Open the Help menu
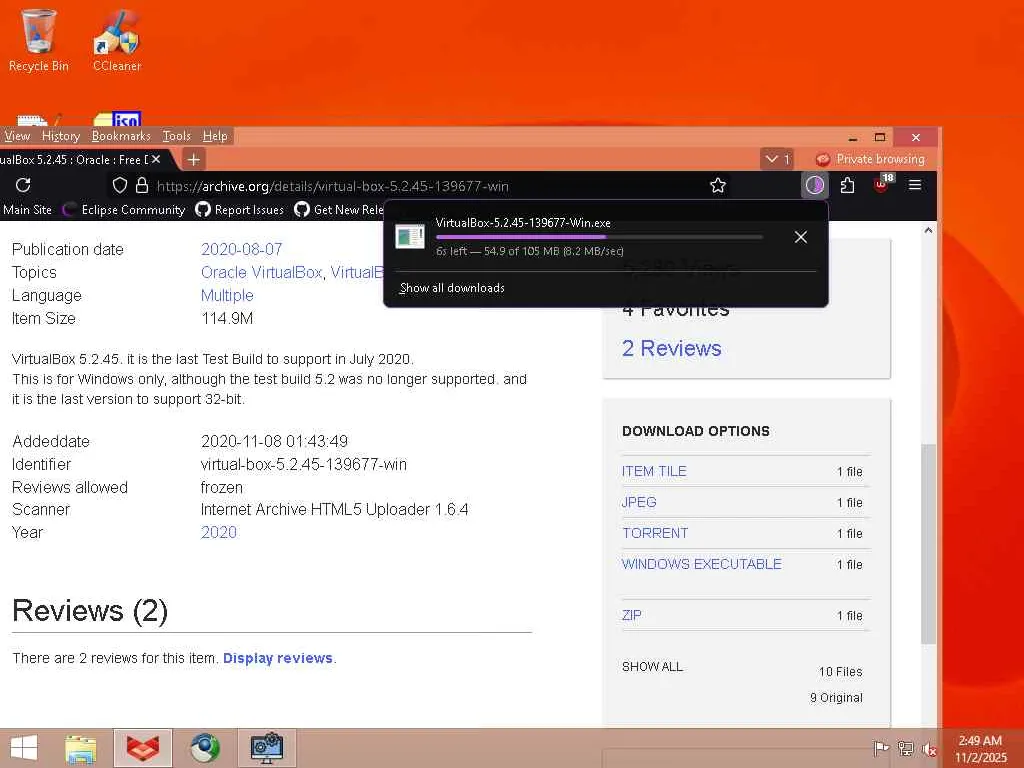The height and width of the screenshot is (768, 1024). [215, 136]
